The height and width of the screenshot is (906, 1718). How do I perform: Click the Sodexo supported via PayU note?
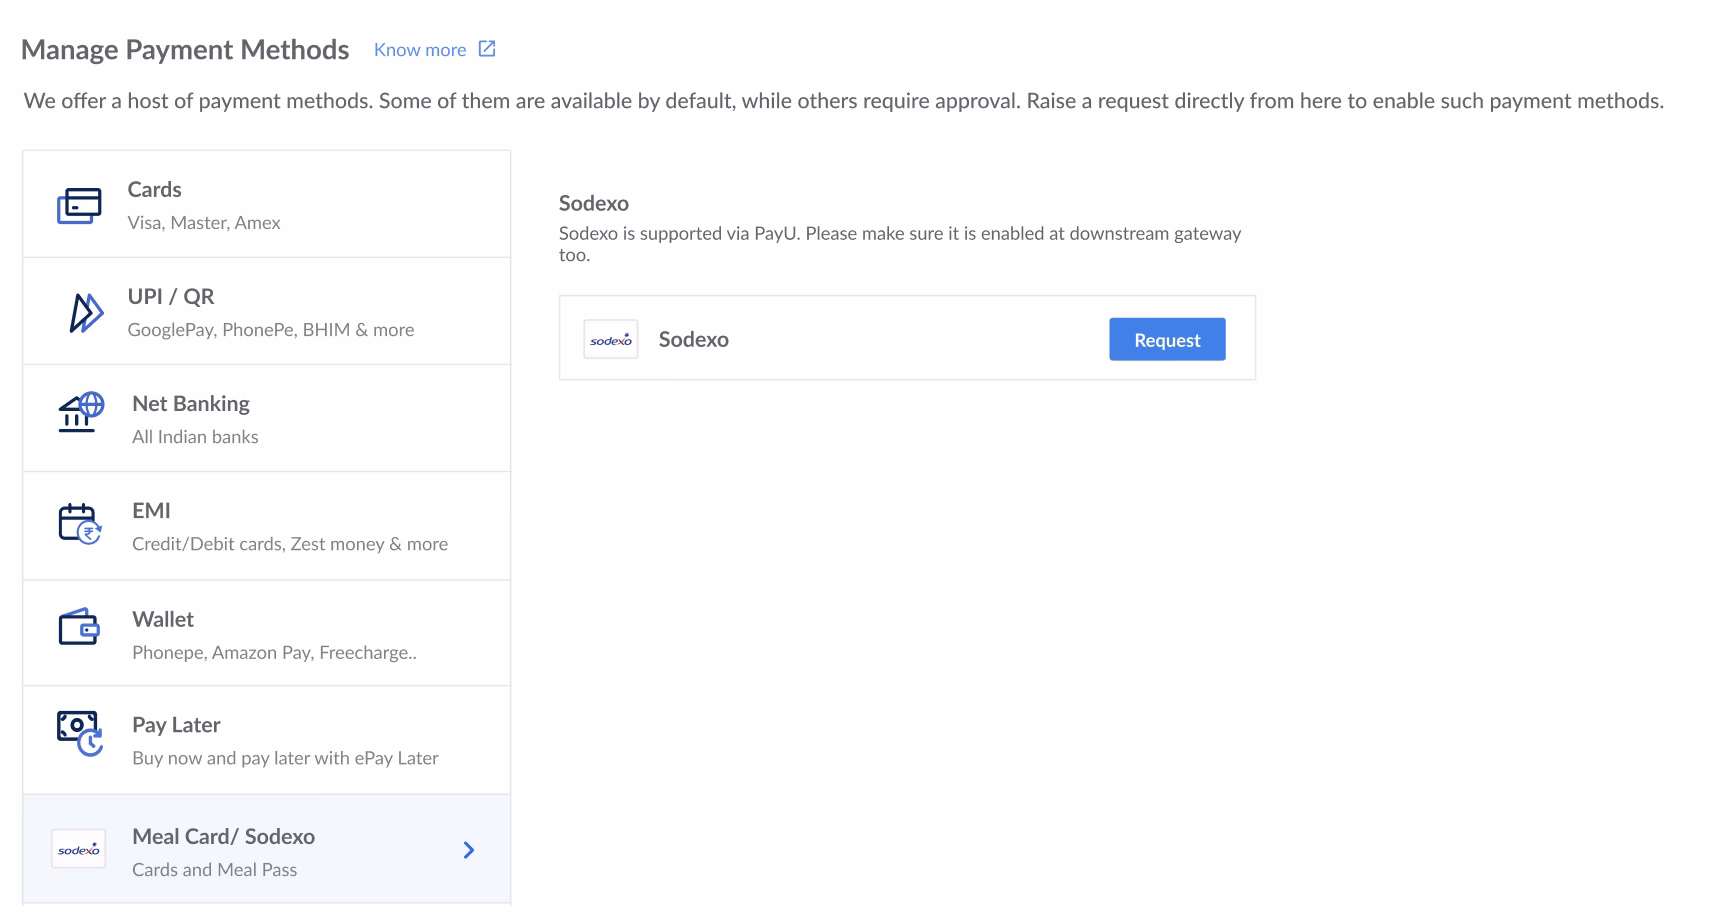tap(900, 244)
